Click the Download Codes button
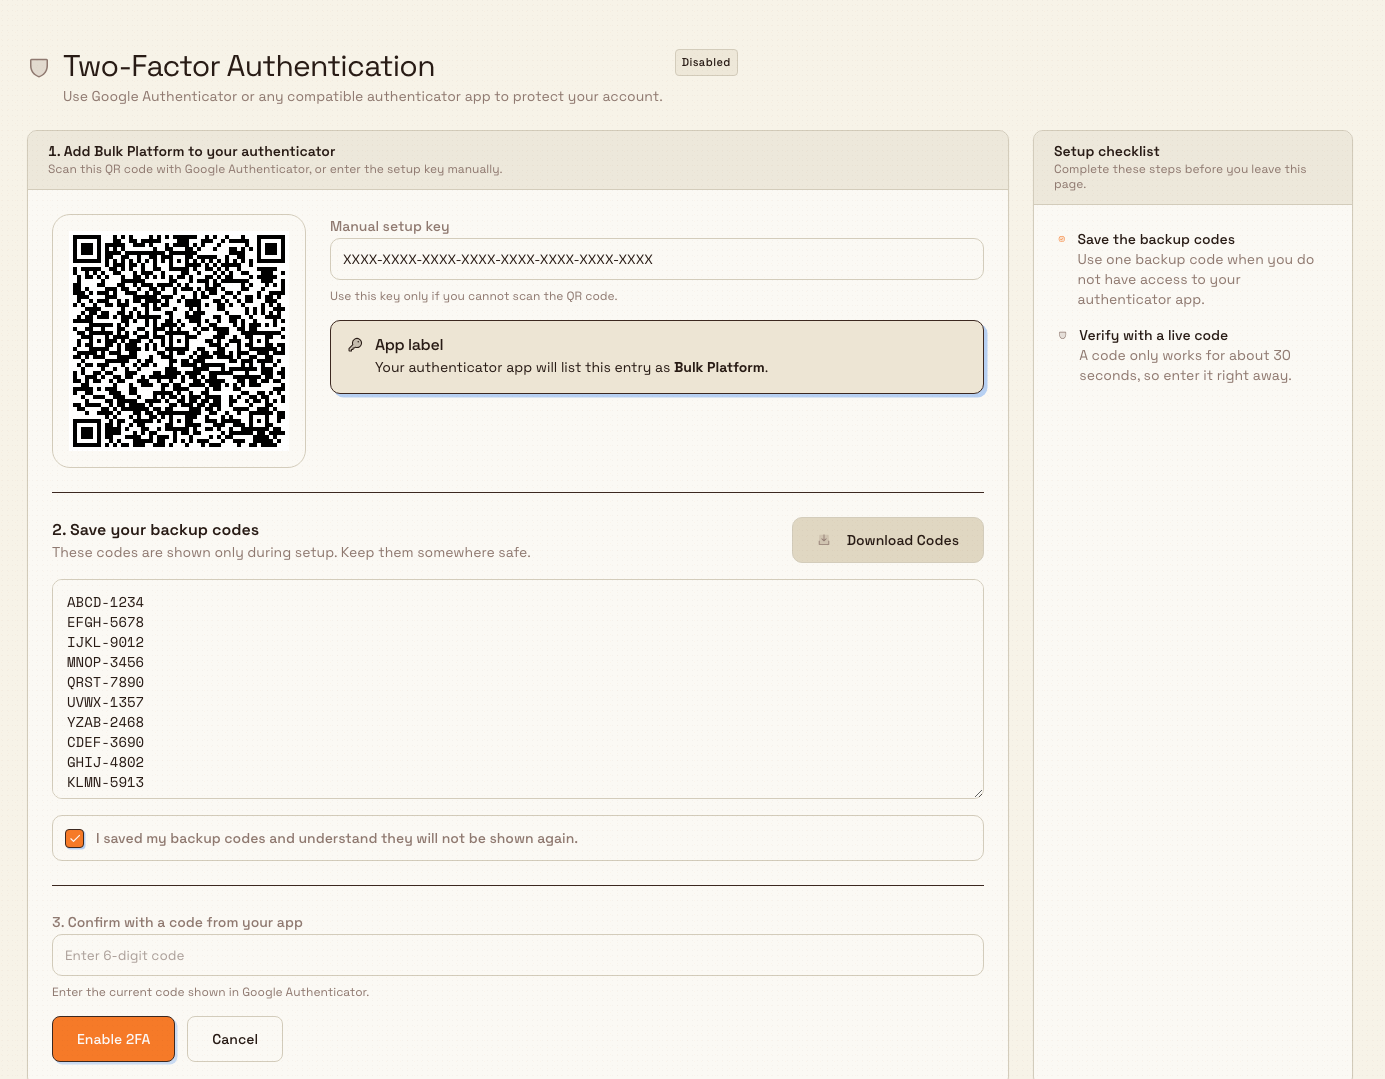 (888, 540)
